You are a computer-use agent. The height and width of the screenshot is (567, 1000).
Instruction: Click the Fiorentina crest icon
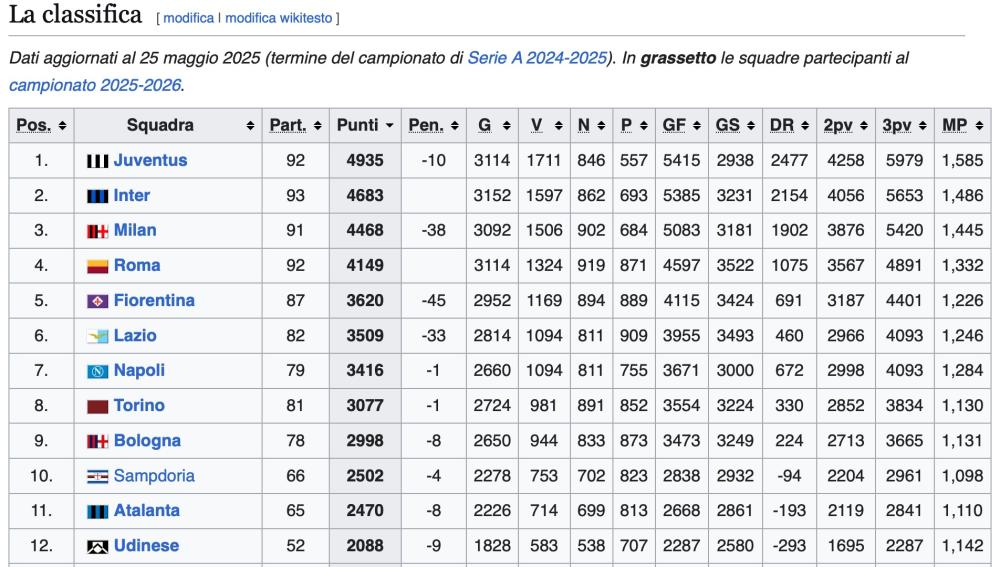(x=97, y=301)
